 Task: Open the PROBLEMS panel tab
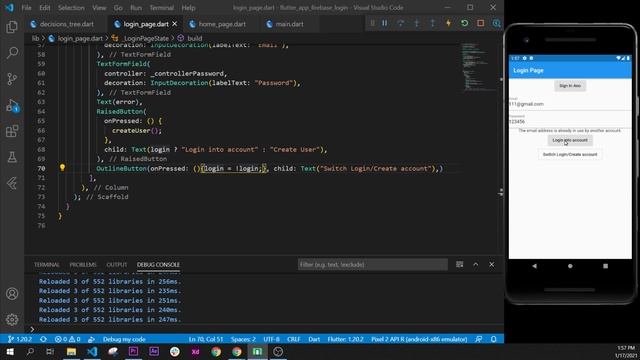[83, 264]
